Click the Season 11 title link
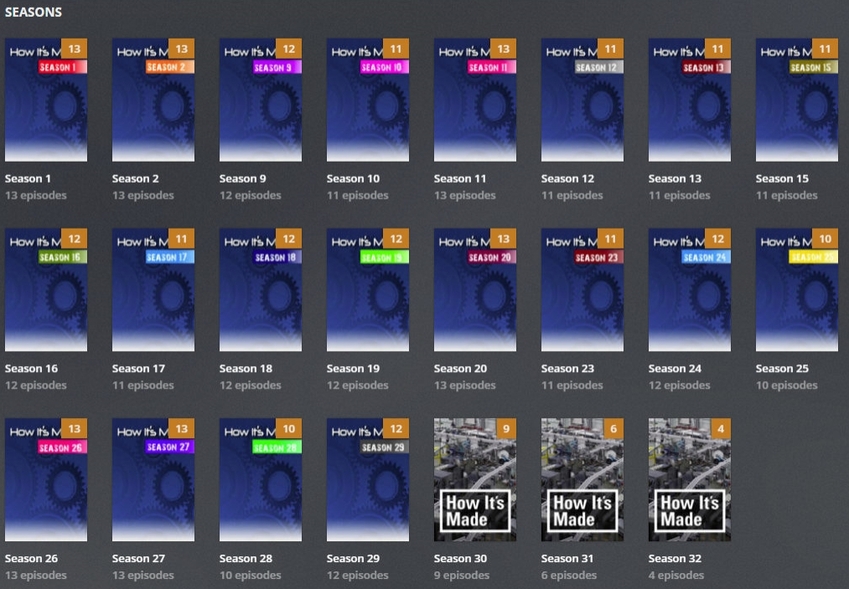The width and height of the screenshot is (849, 589). 460,179
